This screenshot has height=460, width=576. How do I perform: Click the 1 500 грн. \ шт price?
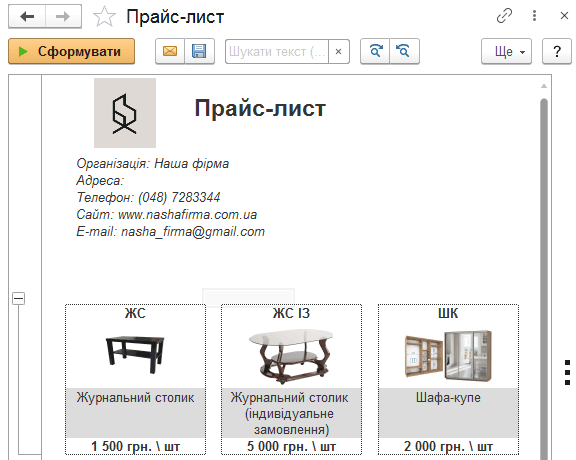136,446
